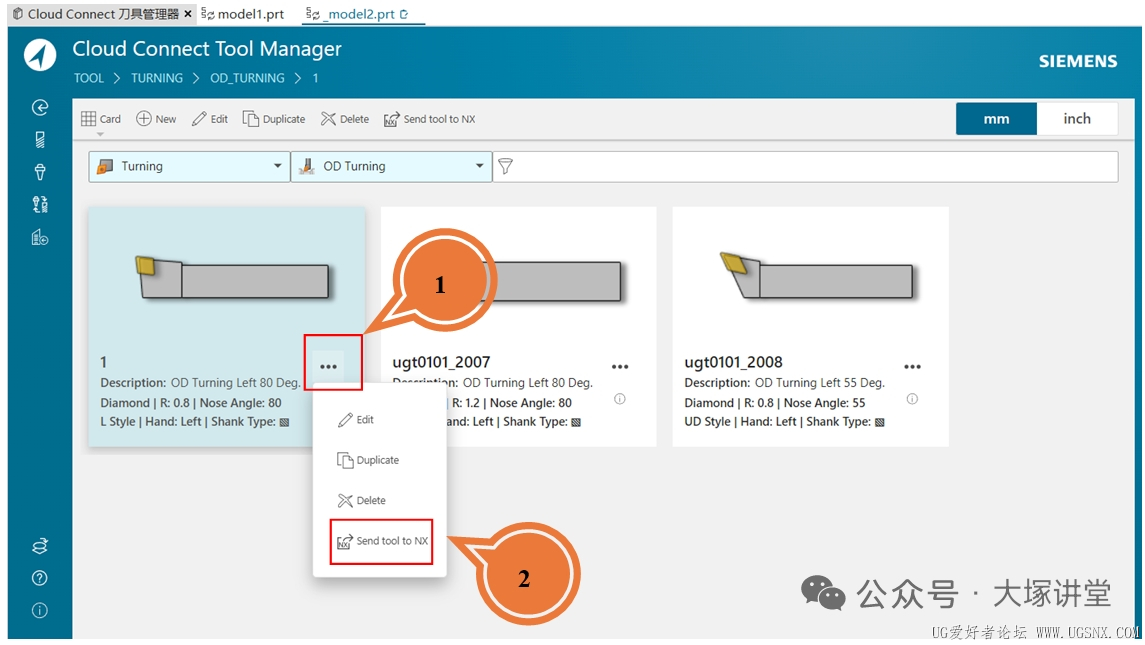Image resolution: width=1145 pixels, height=645 pixels.
Task: Click 'OD Turning Left 55 Deg.' description
Action: (820, 383)
